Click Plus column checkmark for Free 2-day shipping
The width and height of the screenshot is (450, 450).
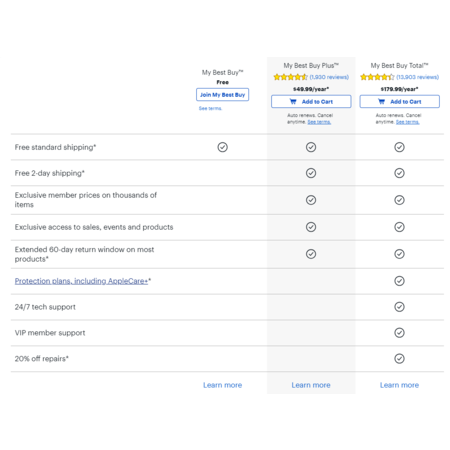(x=311, y=173)
